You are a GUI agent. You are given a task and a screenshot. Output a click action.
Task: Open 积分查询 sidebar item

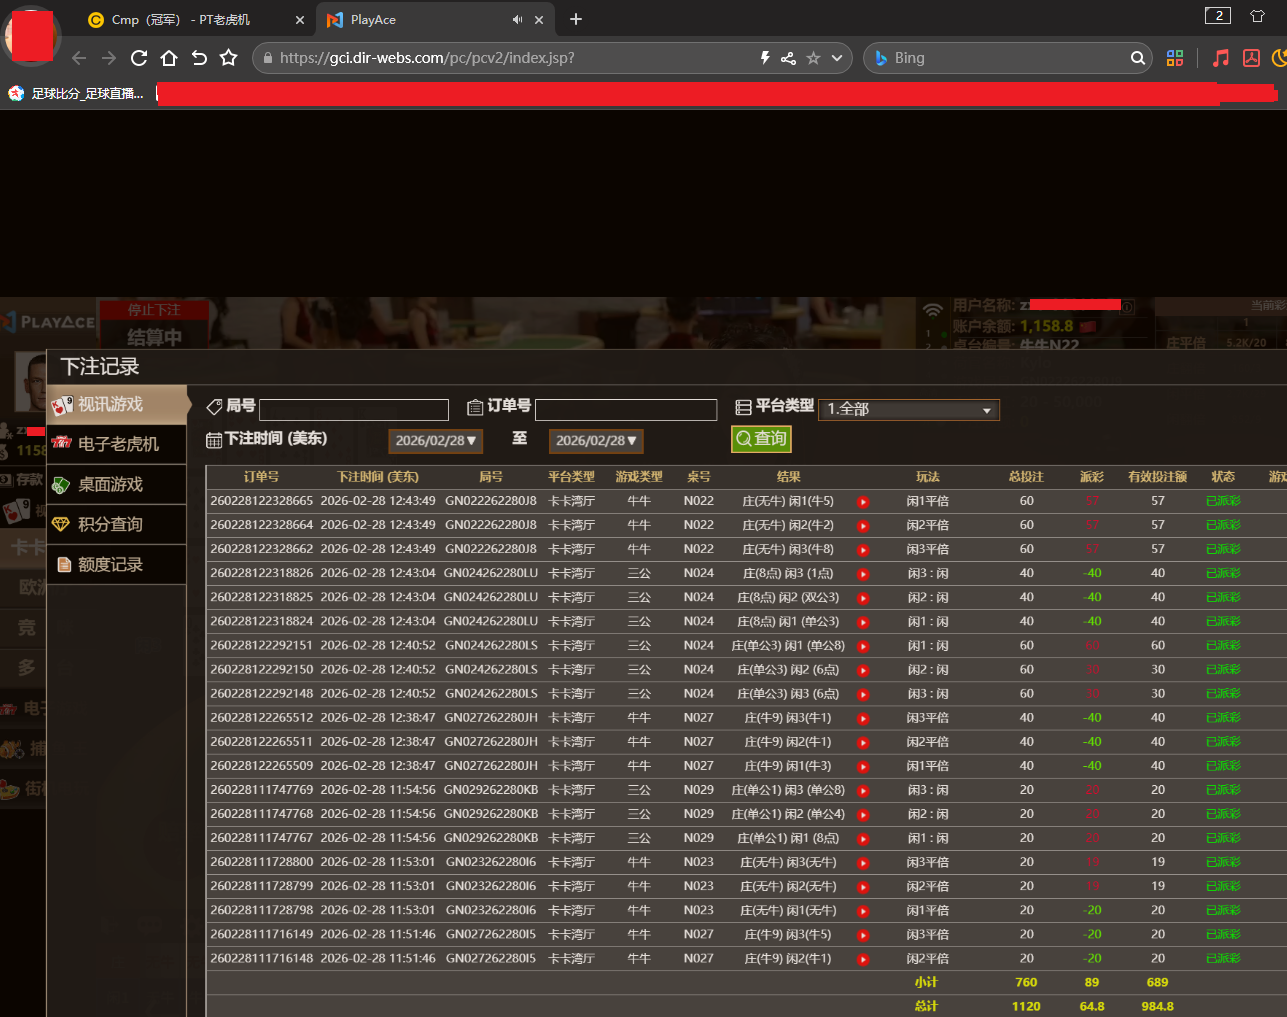(110, 524)
